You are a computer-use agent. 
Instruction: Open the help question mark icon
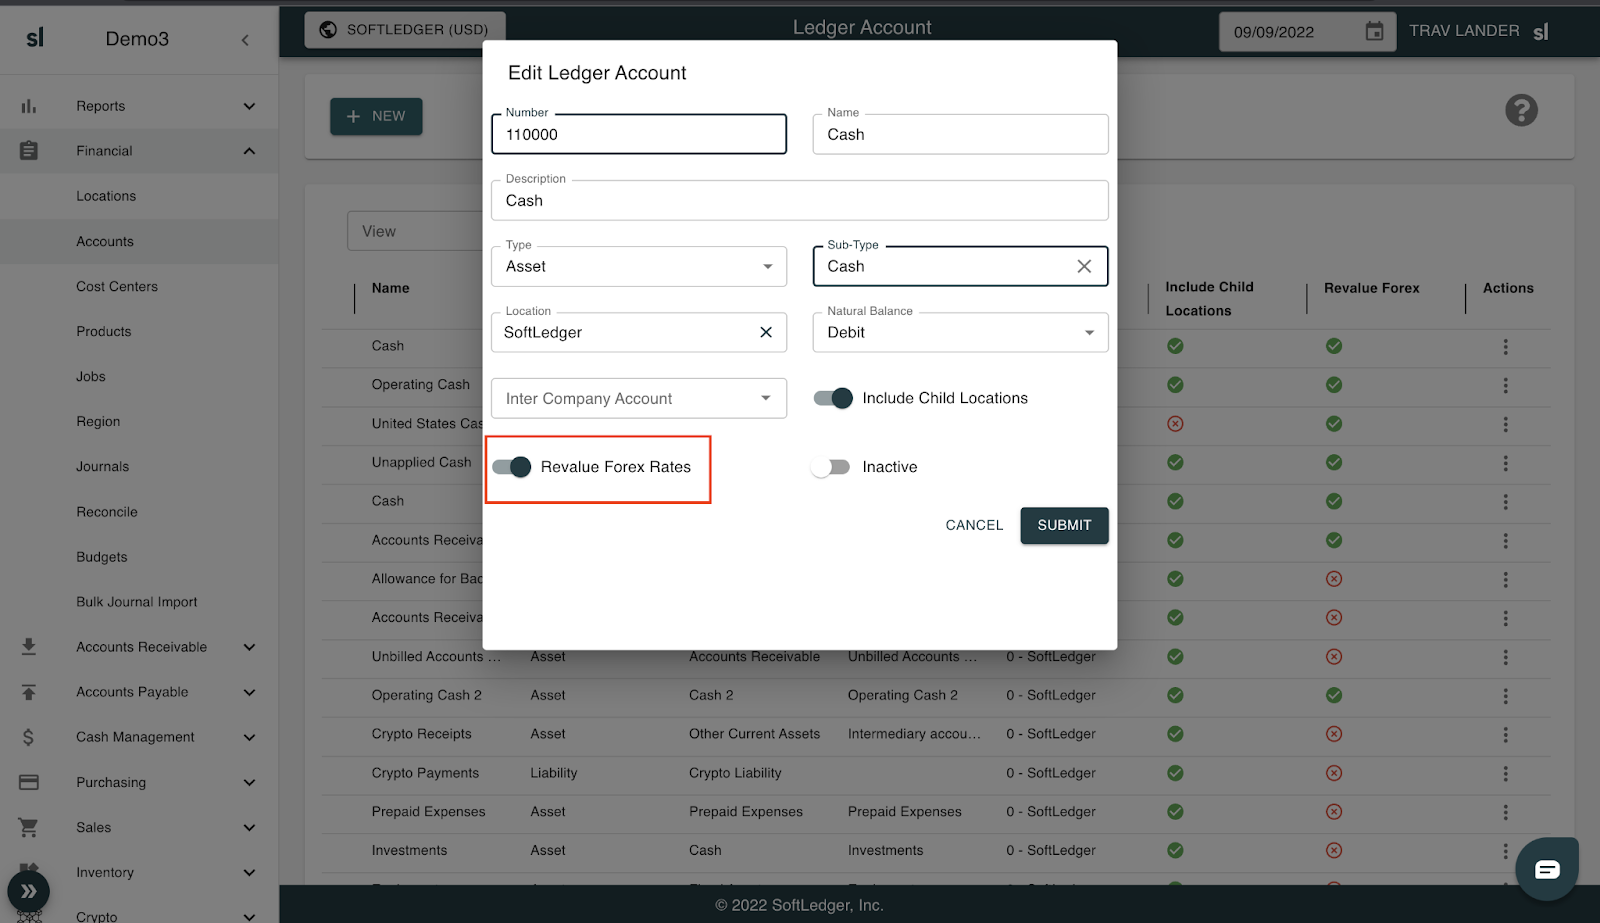pyautogui.click(x=1521, y=110)
